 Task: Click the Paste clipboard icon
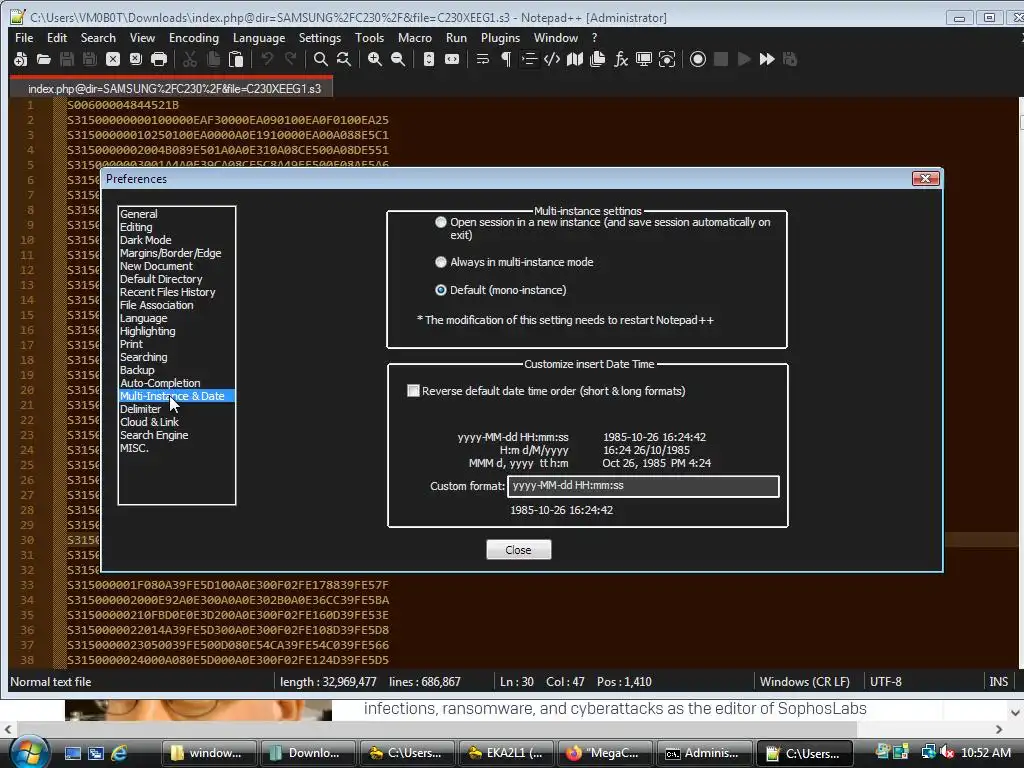pos(236,59)
